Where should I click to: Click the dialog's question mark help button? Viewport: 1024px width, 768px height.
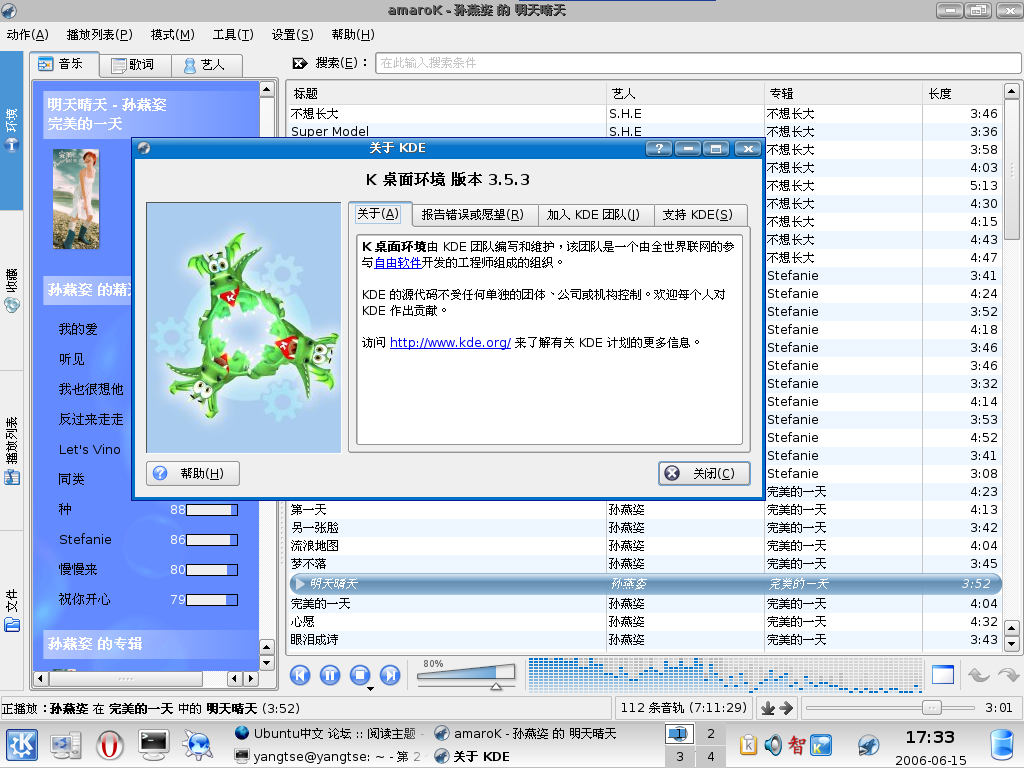pos(659,149)
